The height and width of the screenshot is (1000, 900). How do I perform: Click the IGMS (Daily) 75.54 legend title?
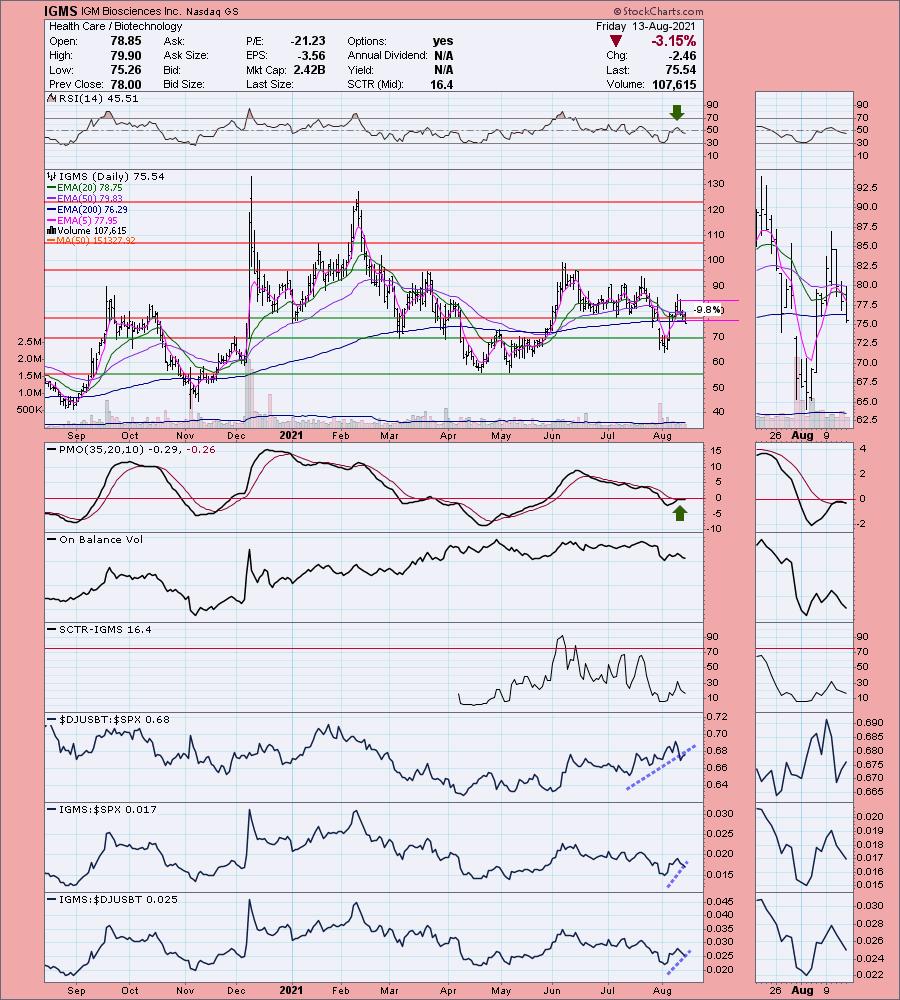[x=112, y=177]
